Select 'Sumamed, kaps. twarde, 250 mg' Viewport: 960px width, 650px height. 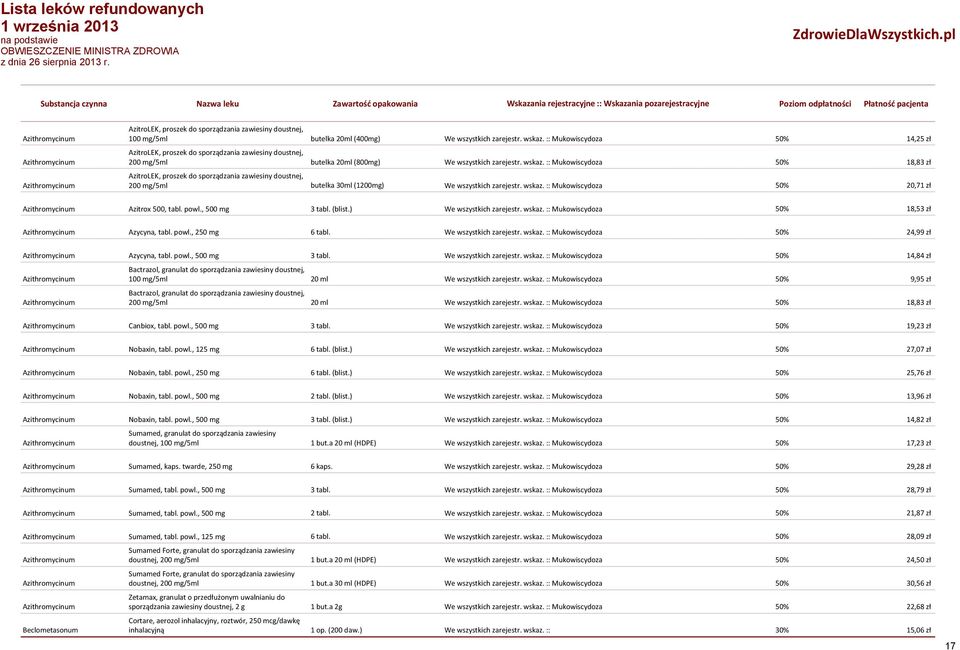click(x=181, y=466)
